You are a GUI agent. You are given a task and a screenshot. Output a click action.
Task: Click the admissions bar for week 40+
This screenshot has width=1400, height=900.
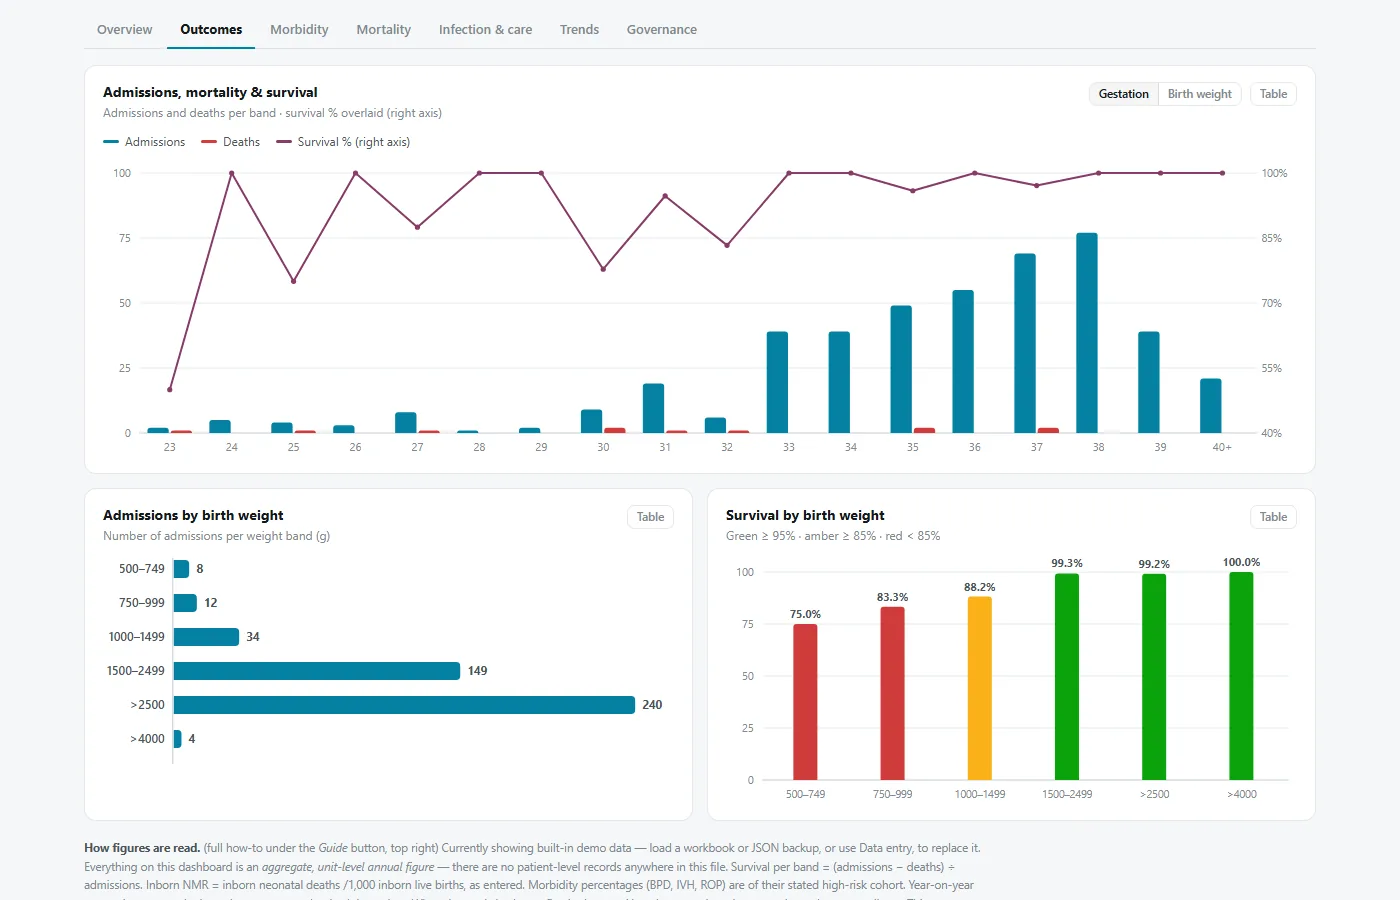[x=1211, y=406]
